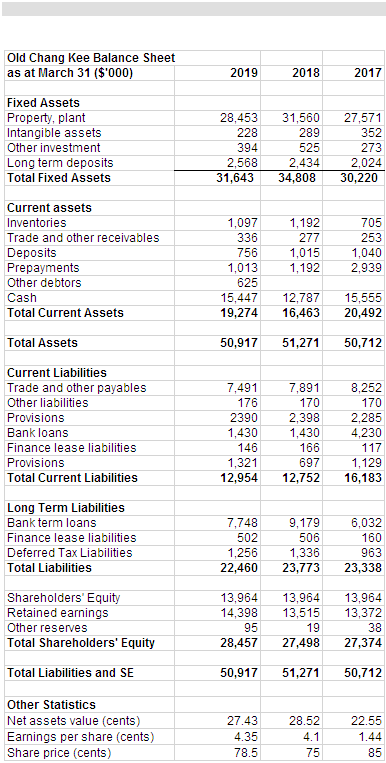Click the 'Deposits' row label
The image size is (386, 763).
[x=32, y=253]
